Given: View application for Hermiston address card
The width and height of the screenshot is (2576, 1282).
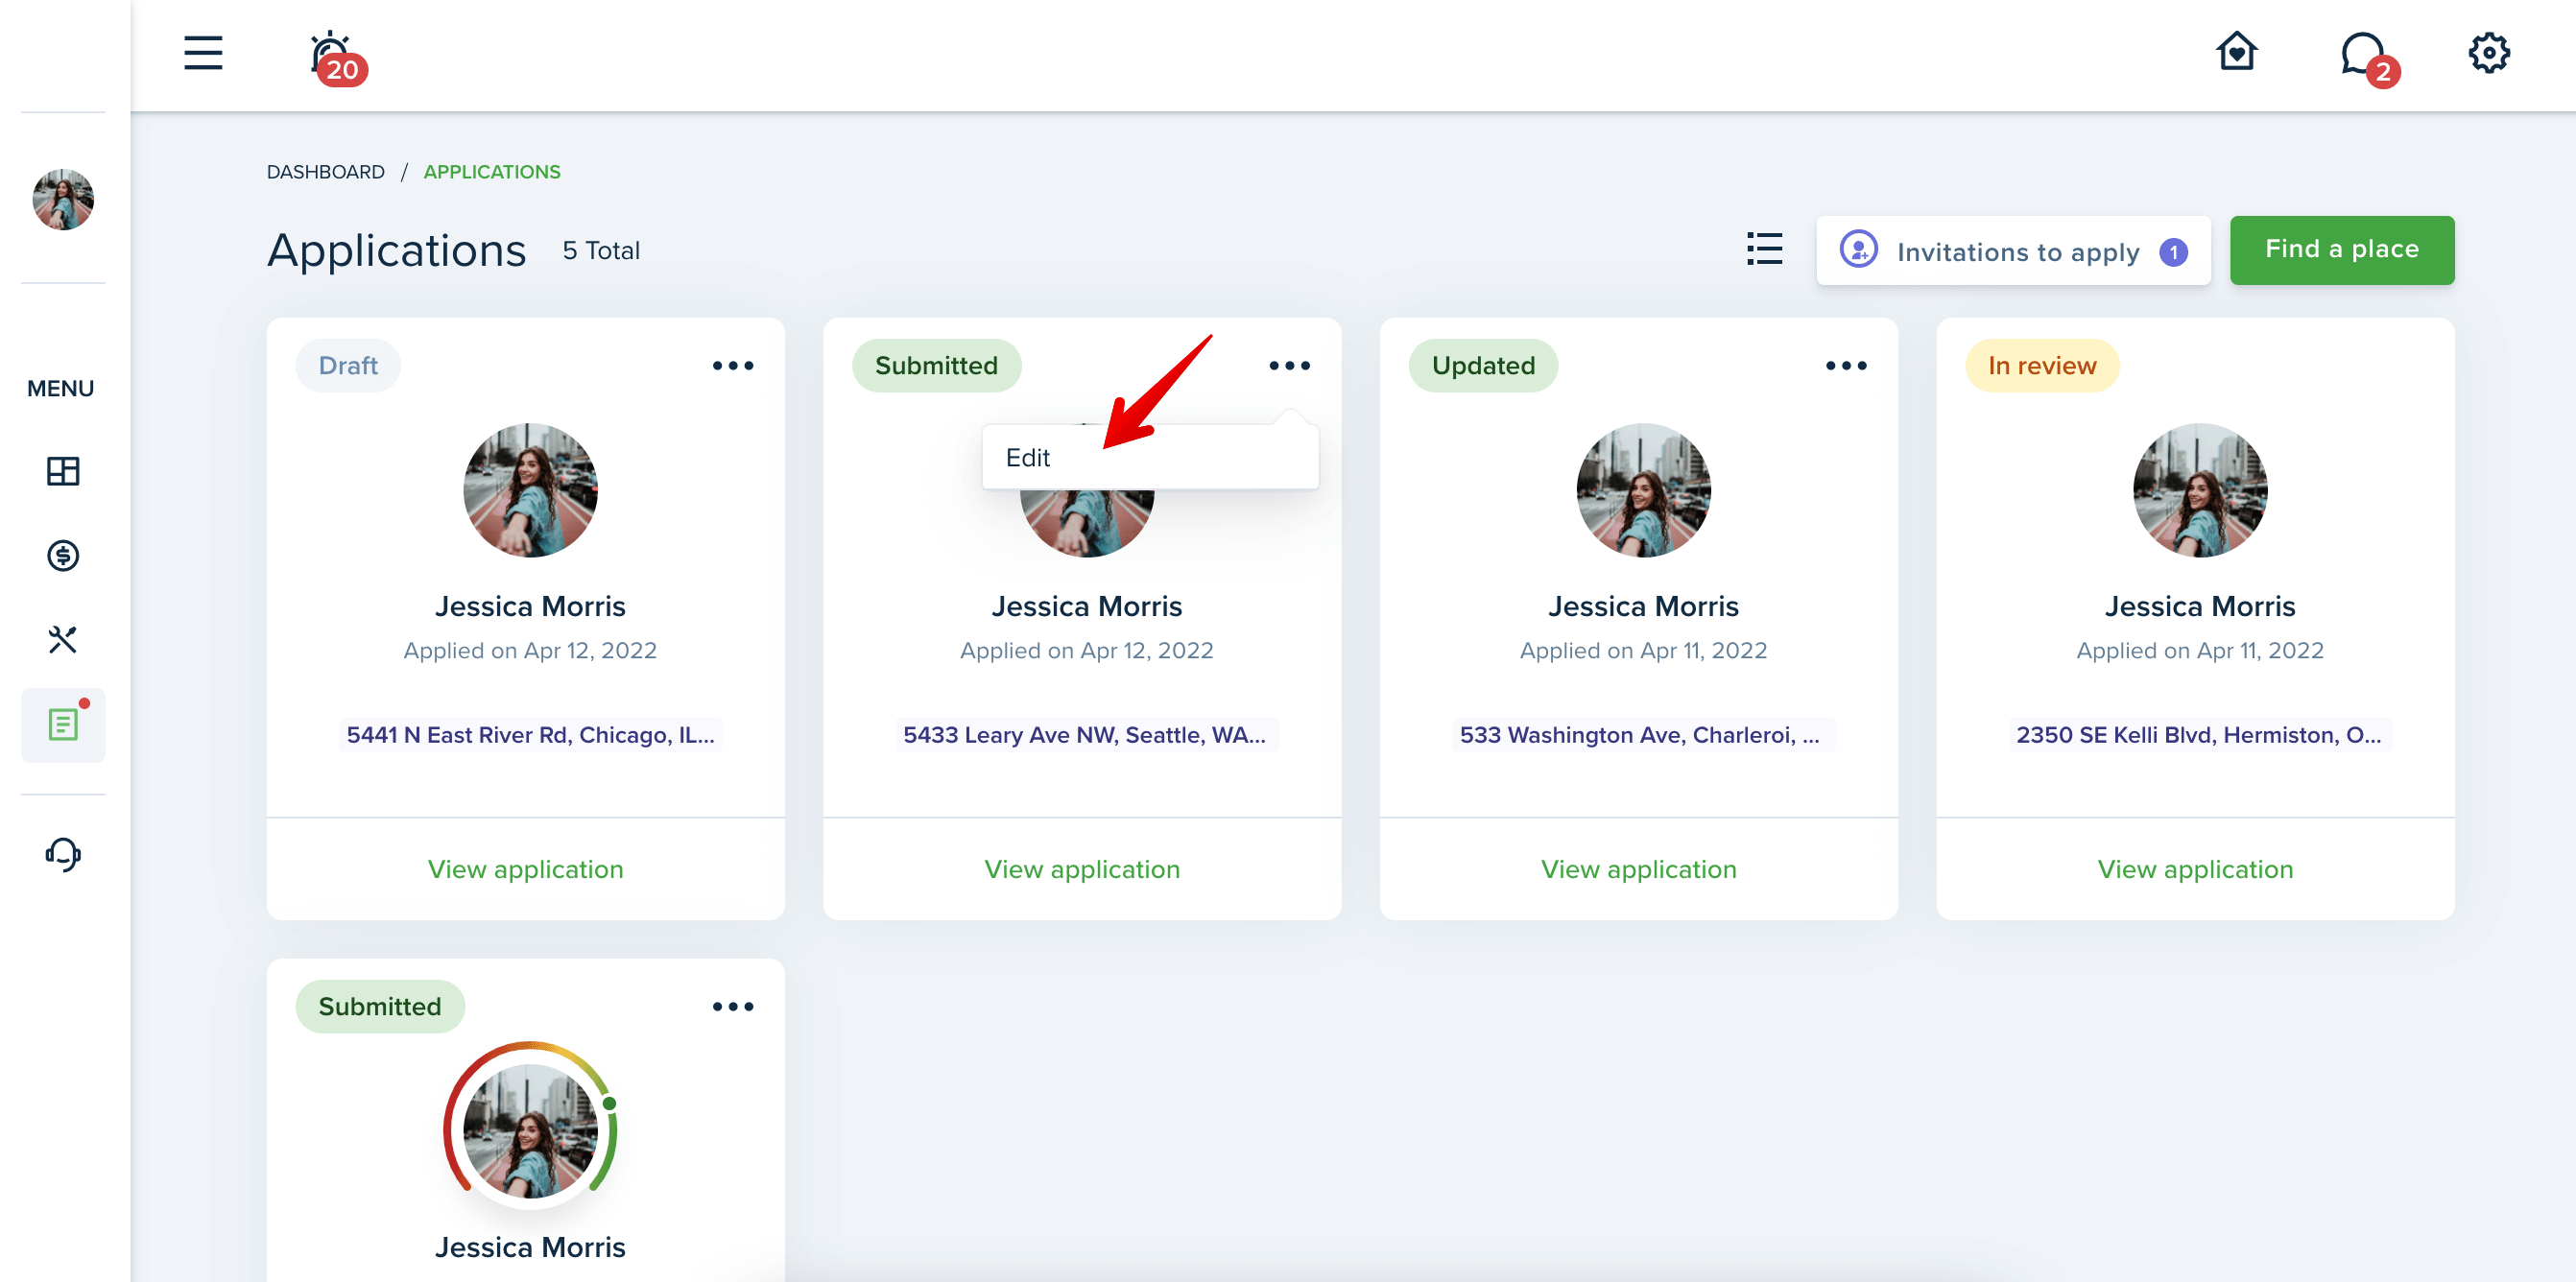Looking at the screenshot, I should 2195,869.
